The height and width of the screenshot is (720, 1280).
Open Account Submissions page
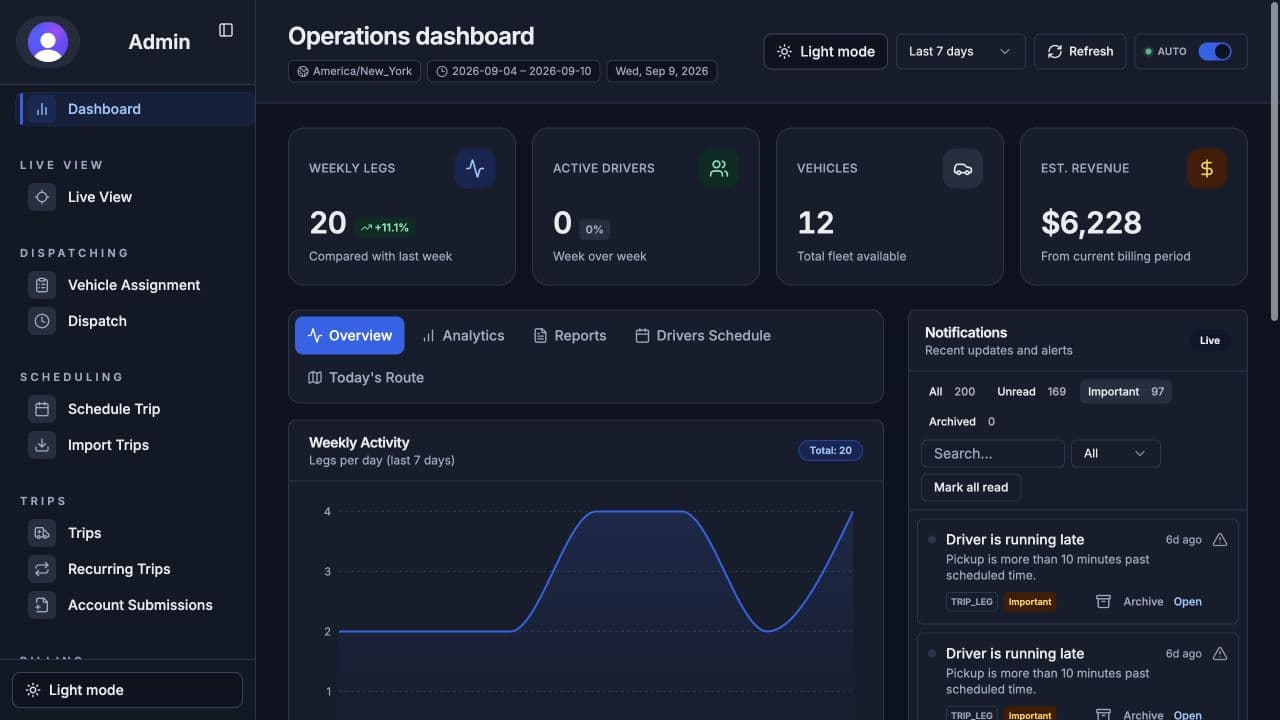[140, 605]
